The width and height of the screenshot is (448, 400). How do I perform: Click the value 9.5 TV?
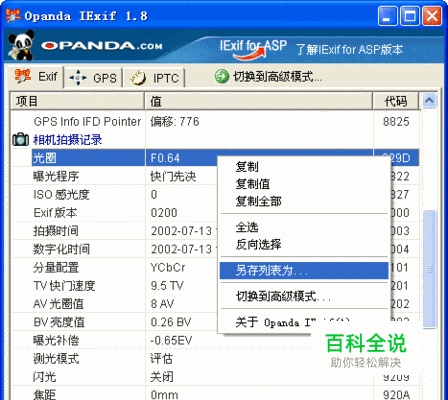[x=167, y=286]
